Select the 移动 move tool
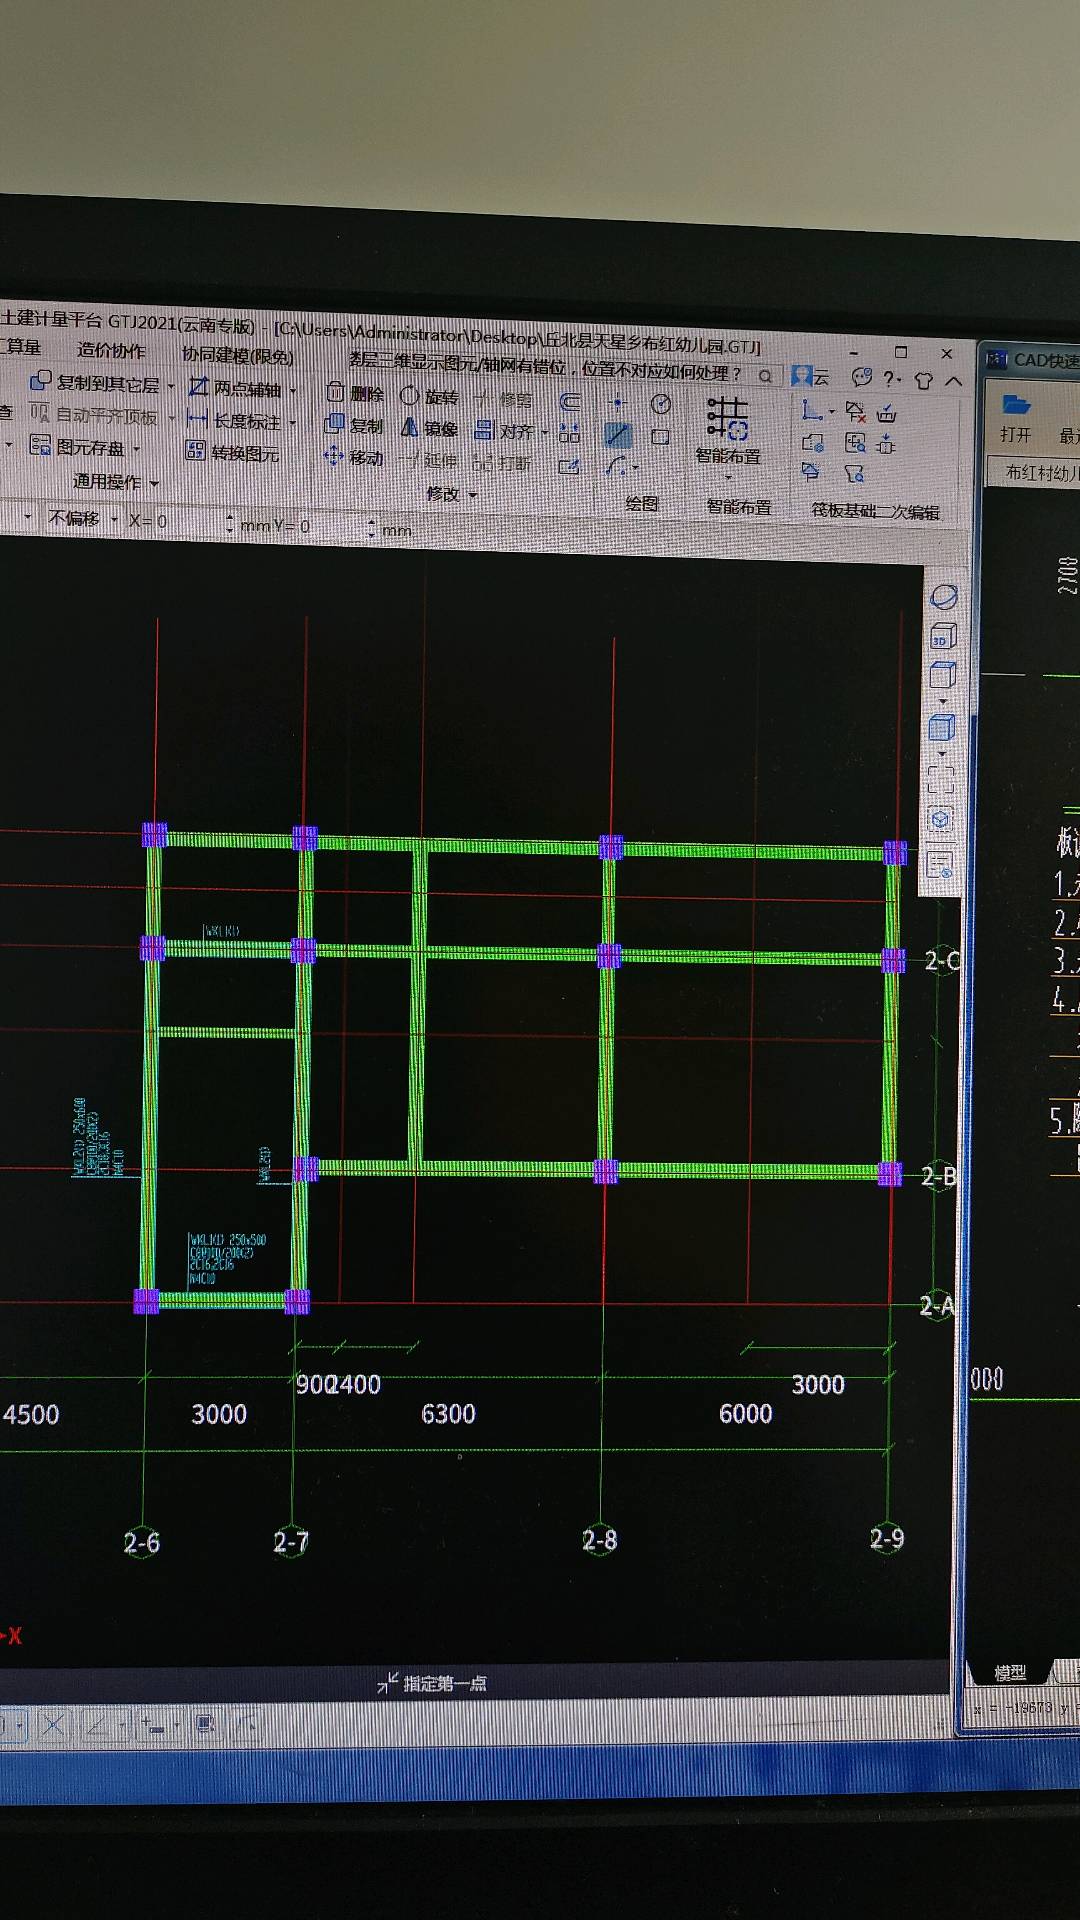 point(354,457)
